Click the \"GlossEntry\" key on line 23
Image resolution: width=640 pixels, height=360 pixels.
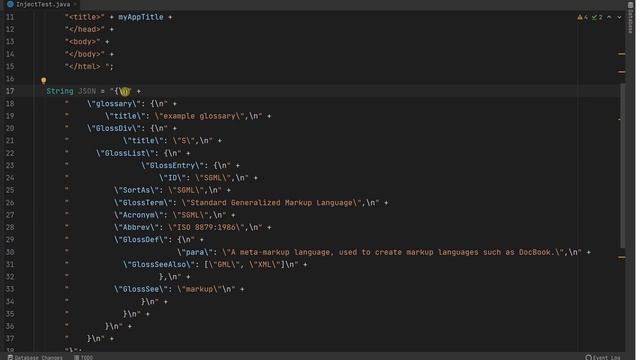tap(173, 165)
